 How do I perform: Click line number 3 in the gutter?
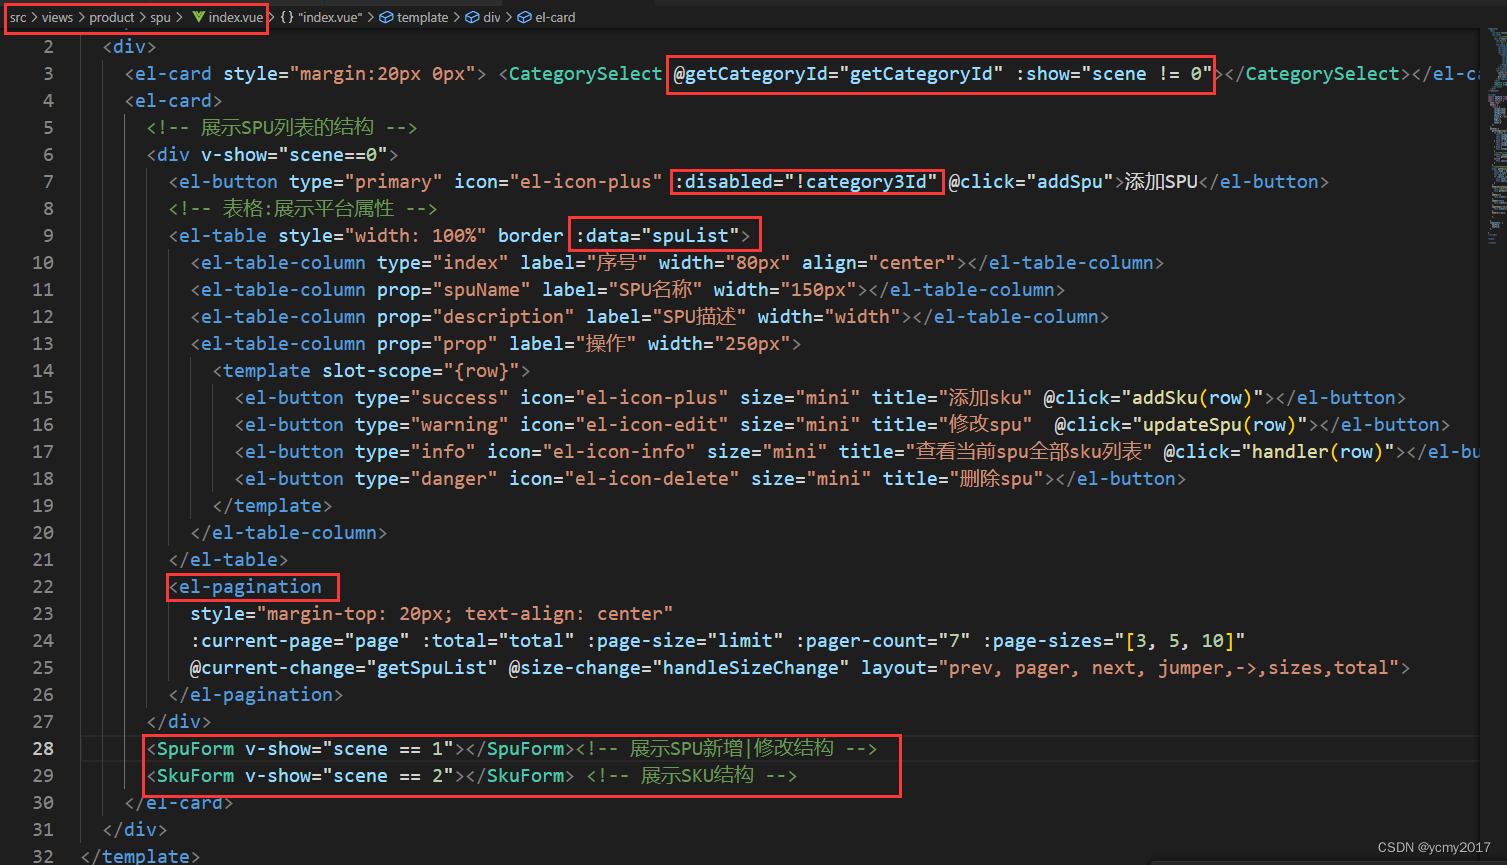(x=49, y=74)
